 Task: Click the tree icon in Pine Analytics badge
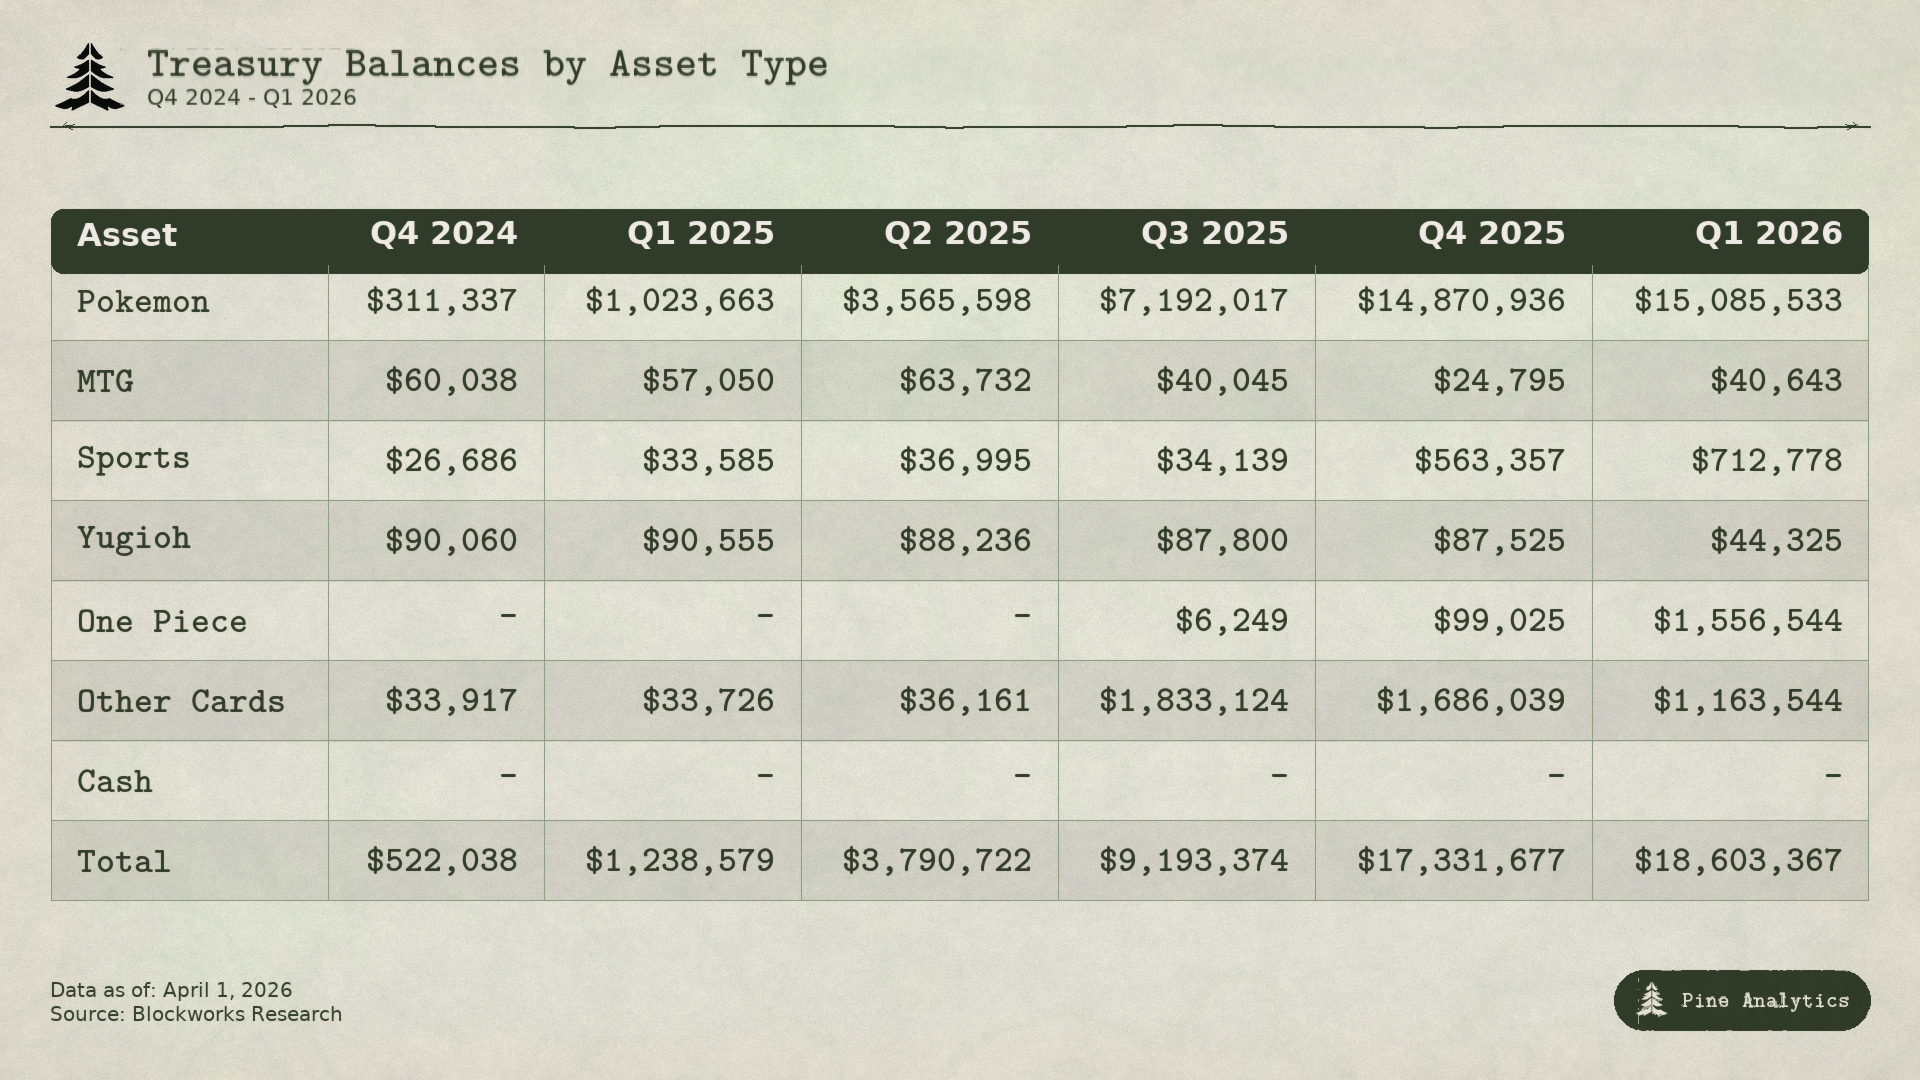(x=1651, y=1000)
